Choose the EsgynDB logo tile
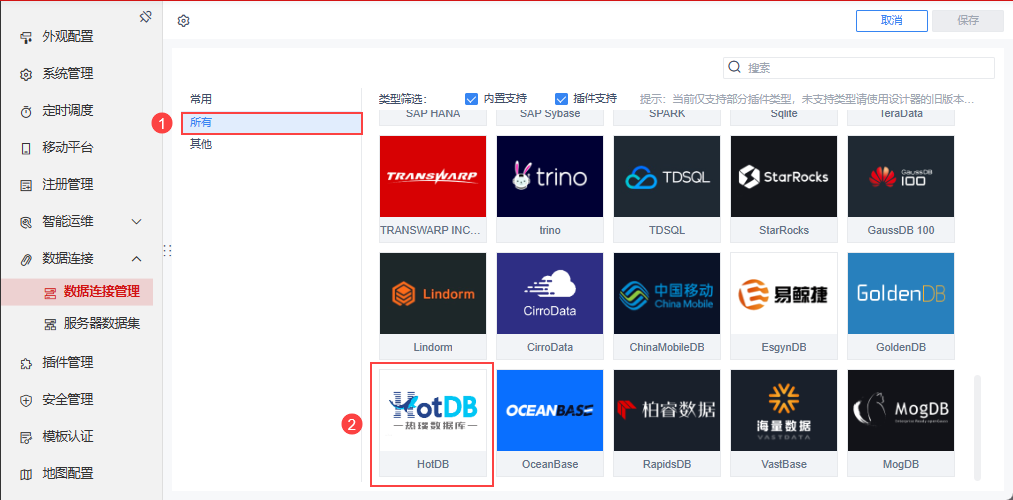1013x500 pixels. pyautogui.click(x=784, y=293)
